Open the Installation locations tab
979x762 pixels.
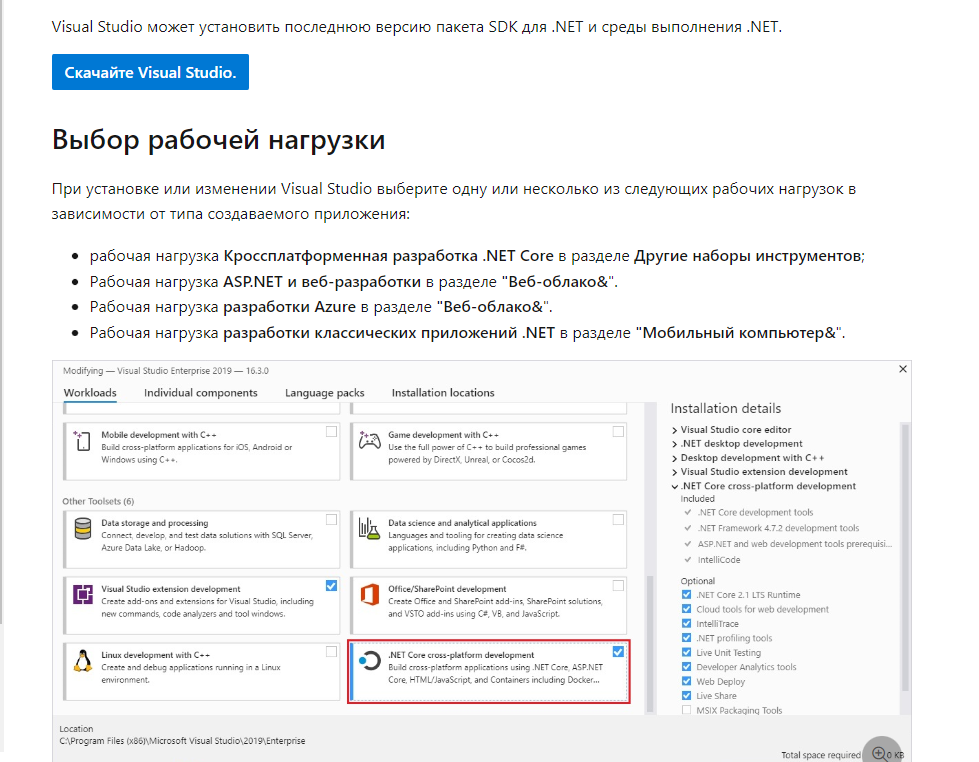(443, 393)
